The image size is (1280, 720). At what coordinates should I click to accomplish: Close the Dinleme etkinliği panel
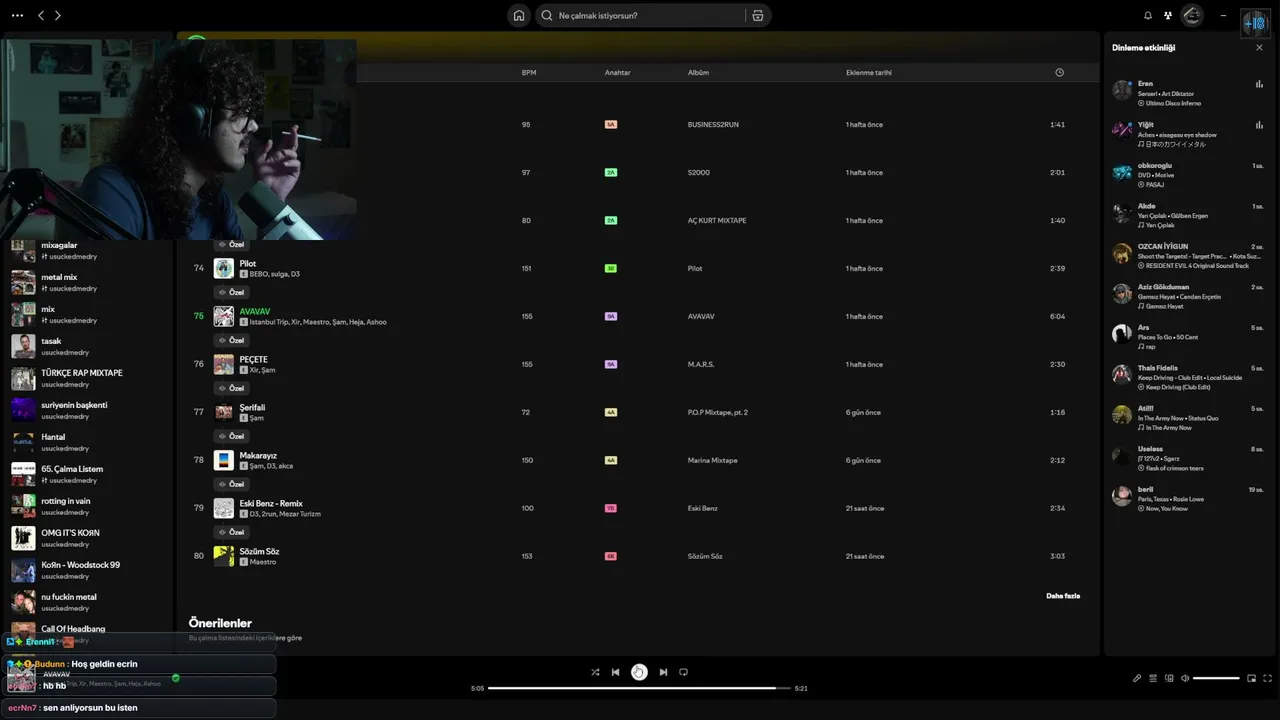point(1259,48)
